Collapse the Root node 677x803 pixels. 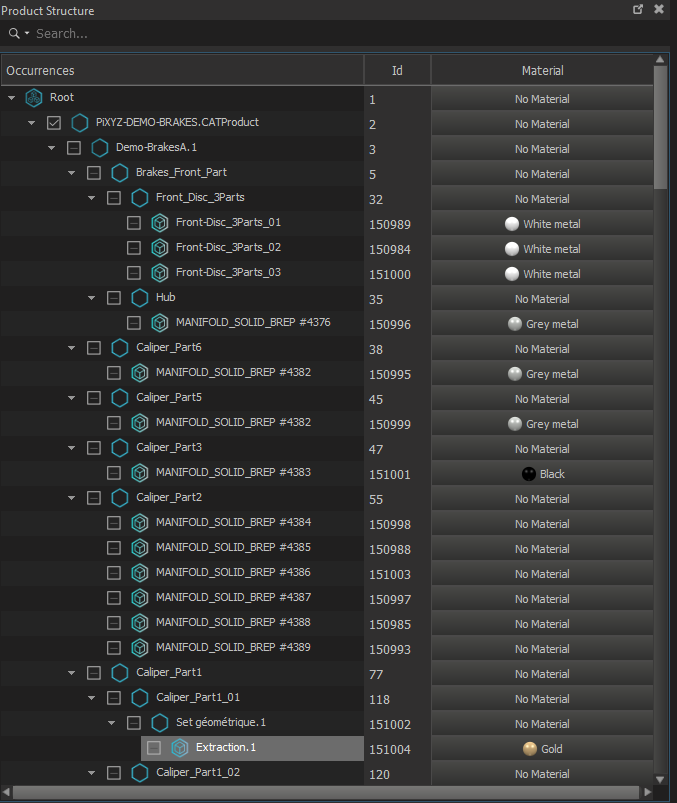click(x=11, y=98)
